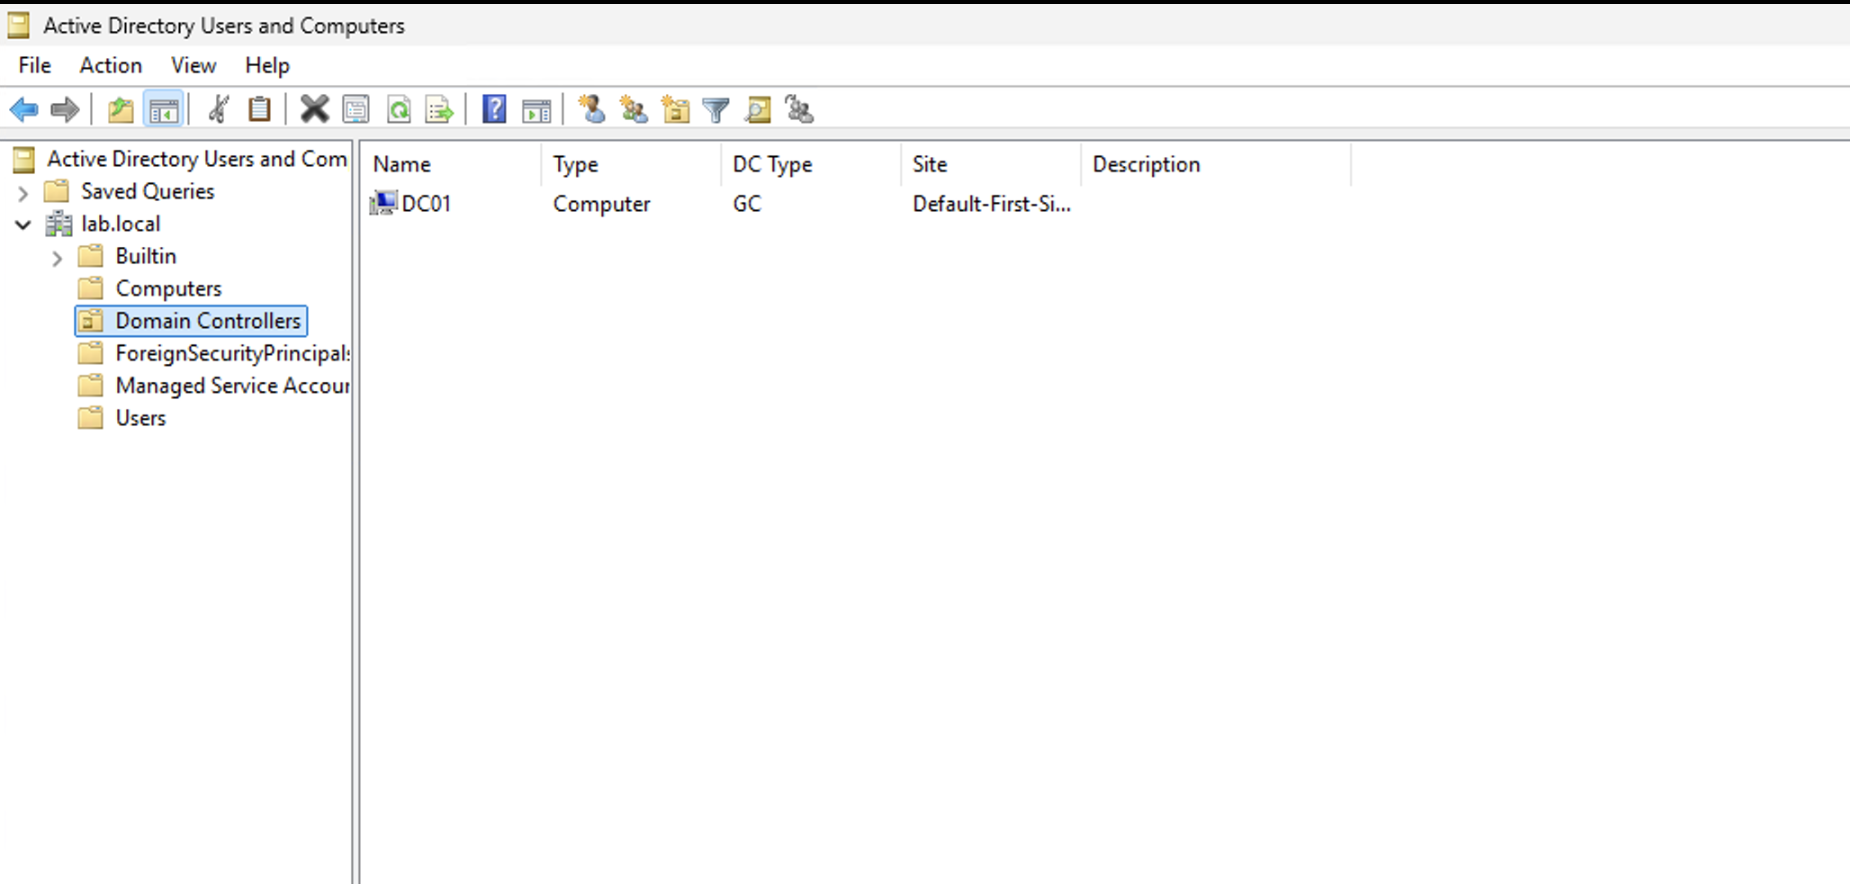Click the Paste clipboard toolbar icon
This screenshot has width=1850, height=884.
(259, 109)
